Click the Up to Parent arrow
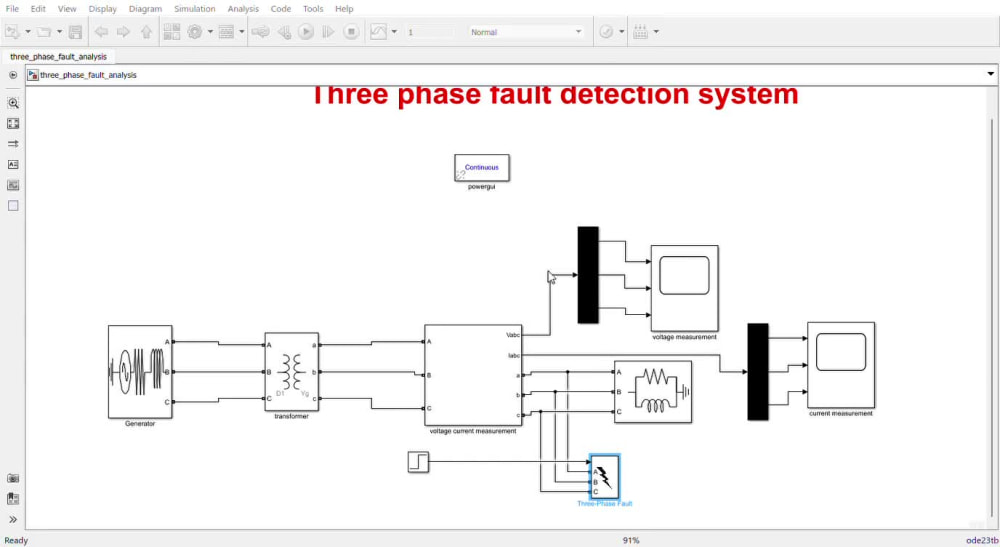The height and width of the screenshot is (547, 1000). pyautogui.click(x=147, y=32)
